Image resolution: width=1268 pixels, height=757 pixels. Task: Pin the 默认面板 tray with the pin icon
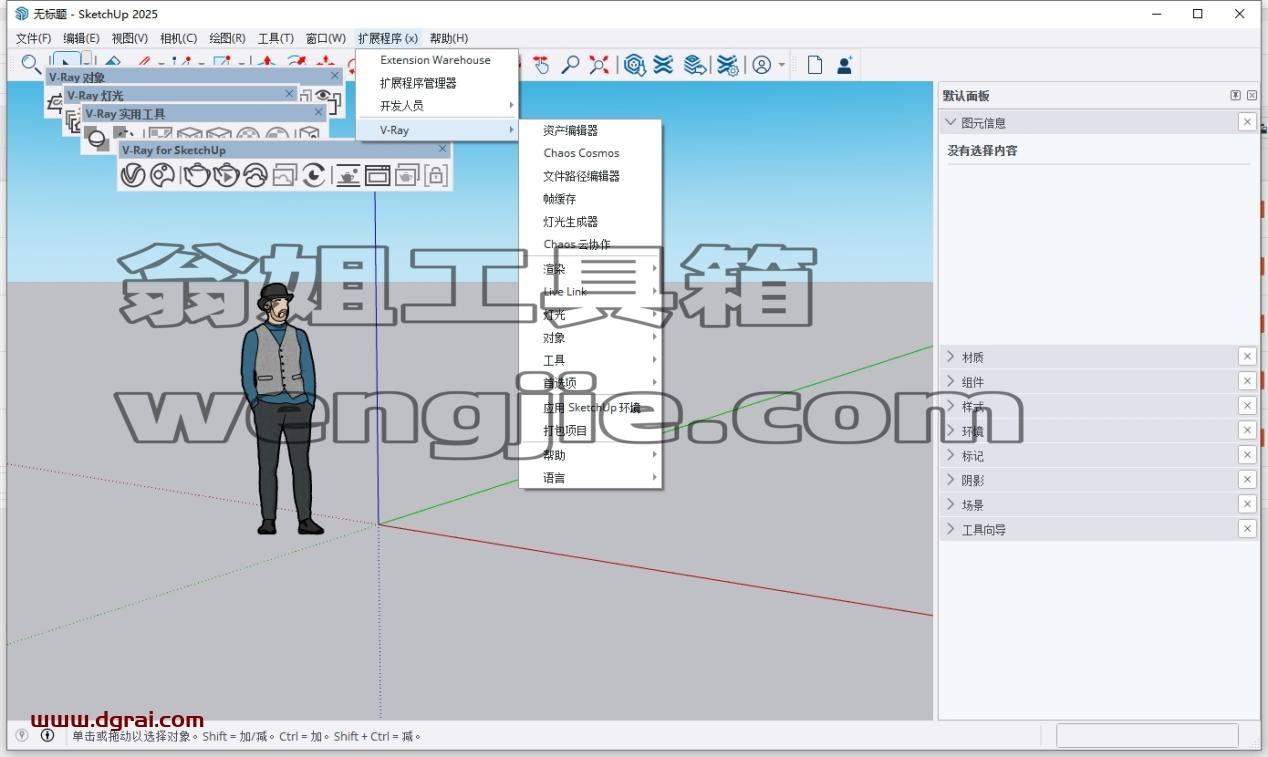click(x=1236, y=95)
